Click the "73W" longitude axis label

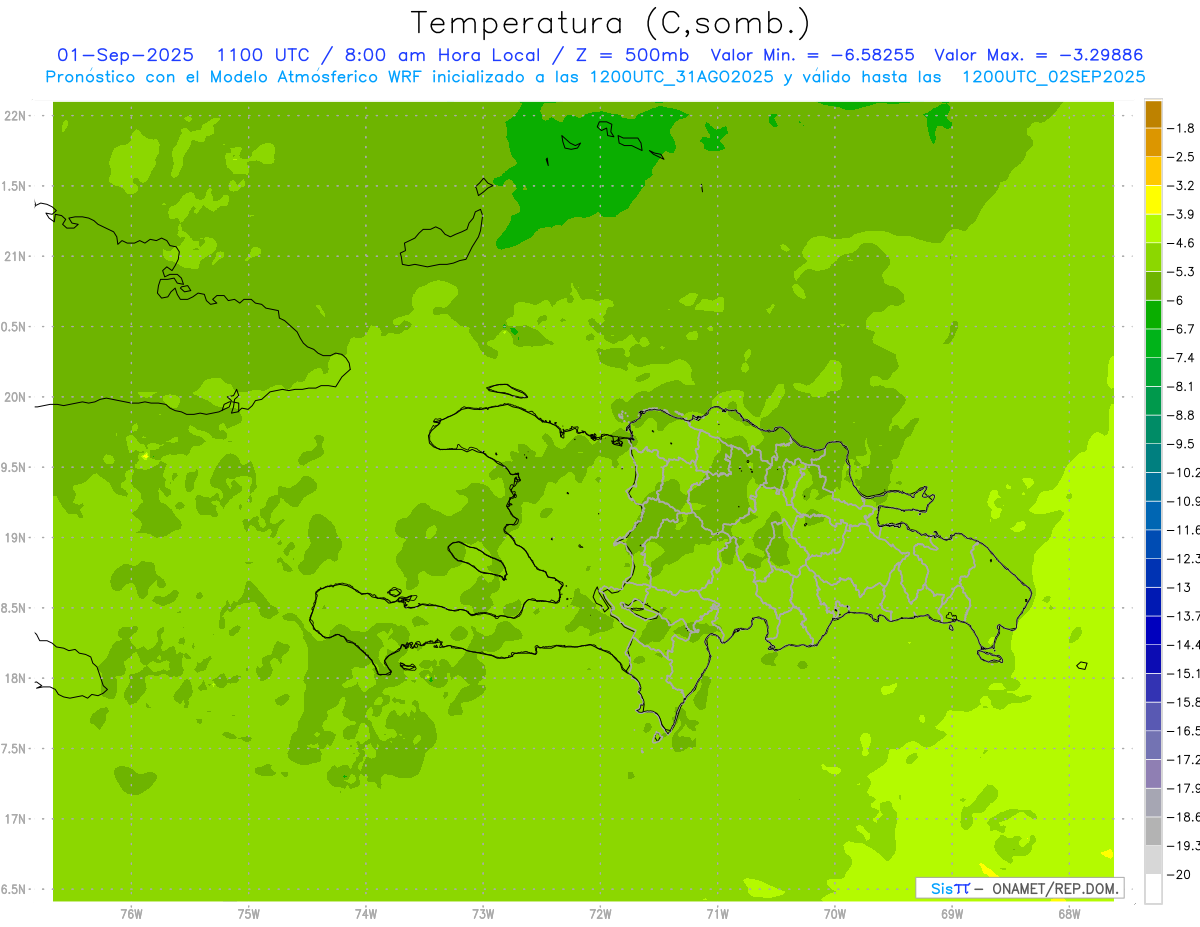pos(483,914)
